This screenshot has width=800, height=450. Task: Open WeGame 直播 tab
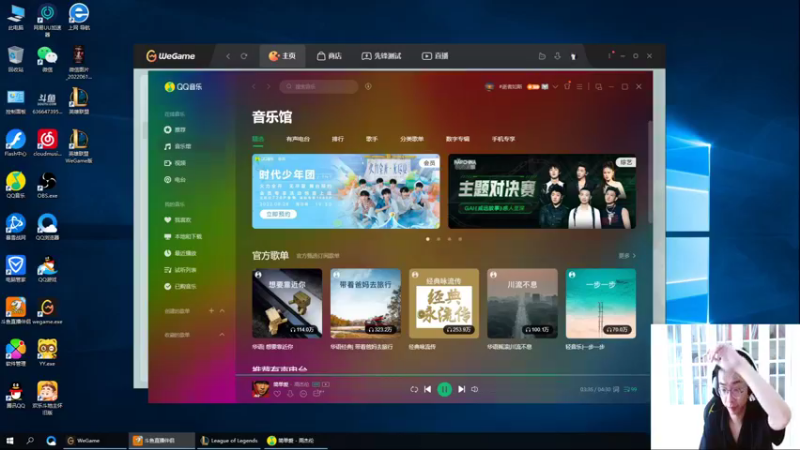(x=435, y=56)
